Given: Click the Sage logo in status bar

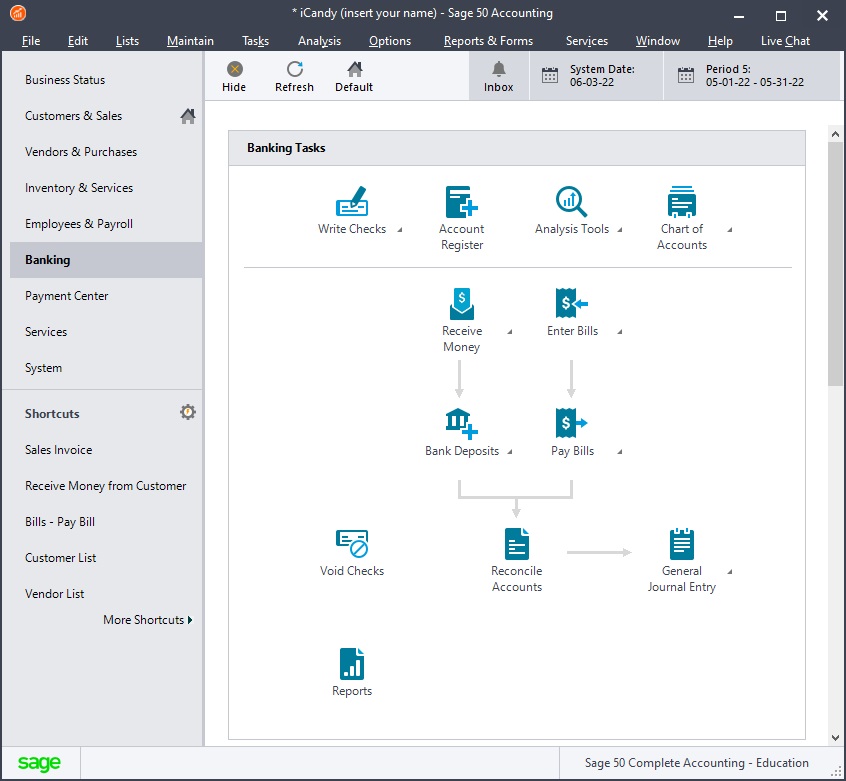Looking at the screenshot, I should pyautogui.click(x=39, y=763).
